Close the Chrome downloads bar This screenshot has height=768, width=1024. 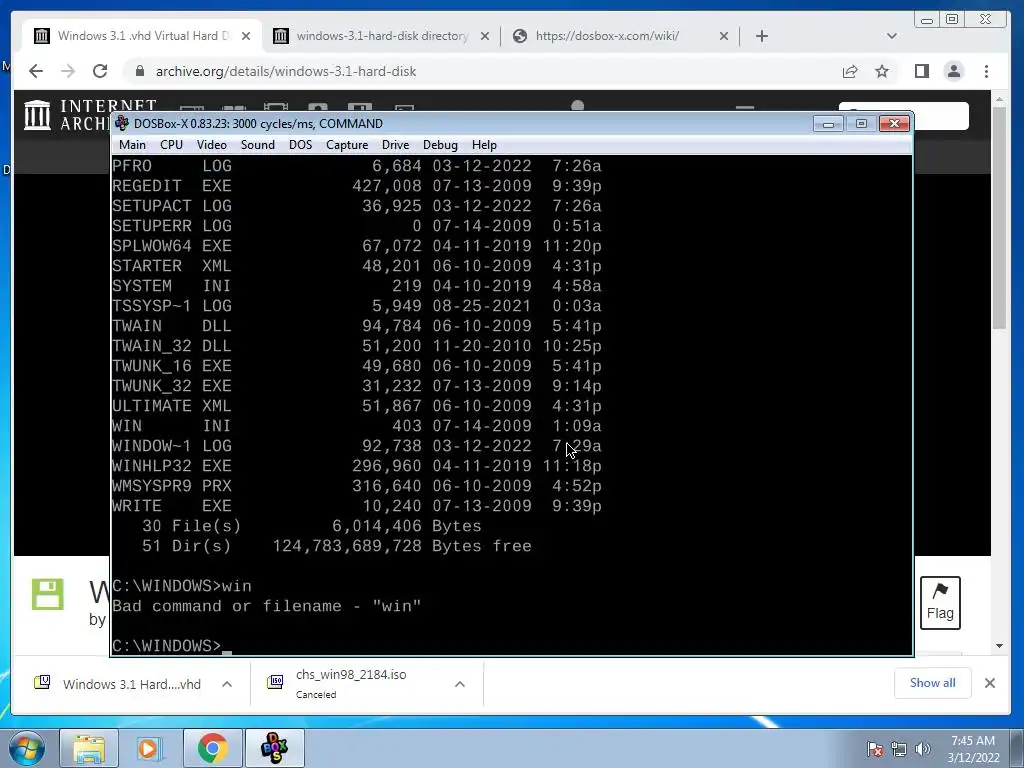[x=989, y=683]
